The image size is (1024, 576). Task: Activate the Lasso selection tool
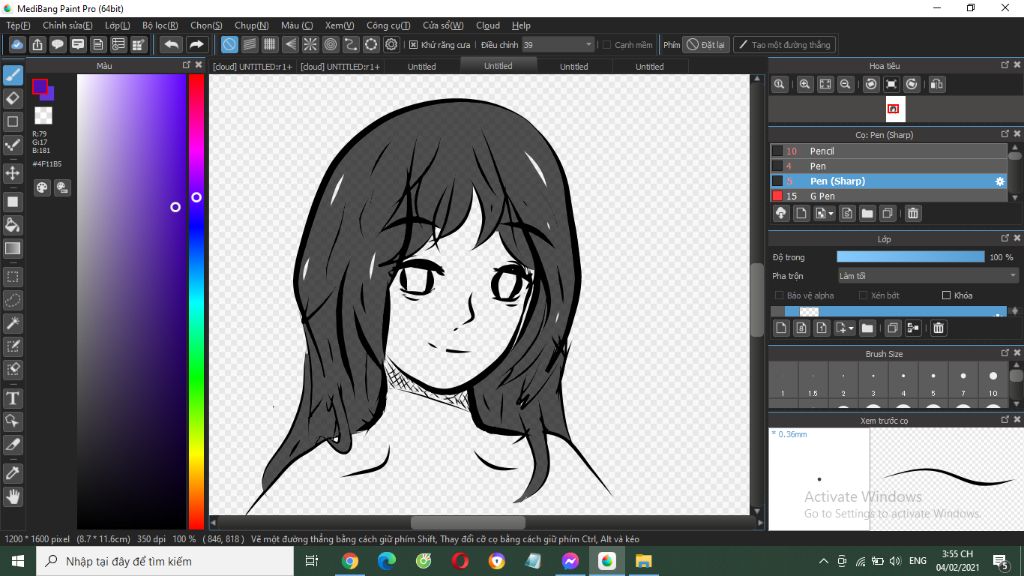point(12,300)
